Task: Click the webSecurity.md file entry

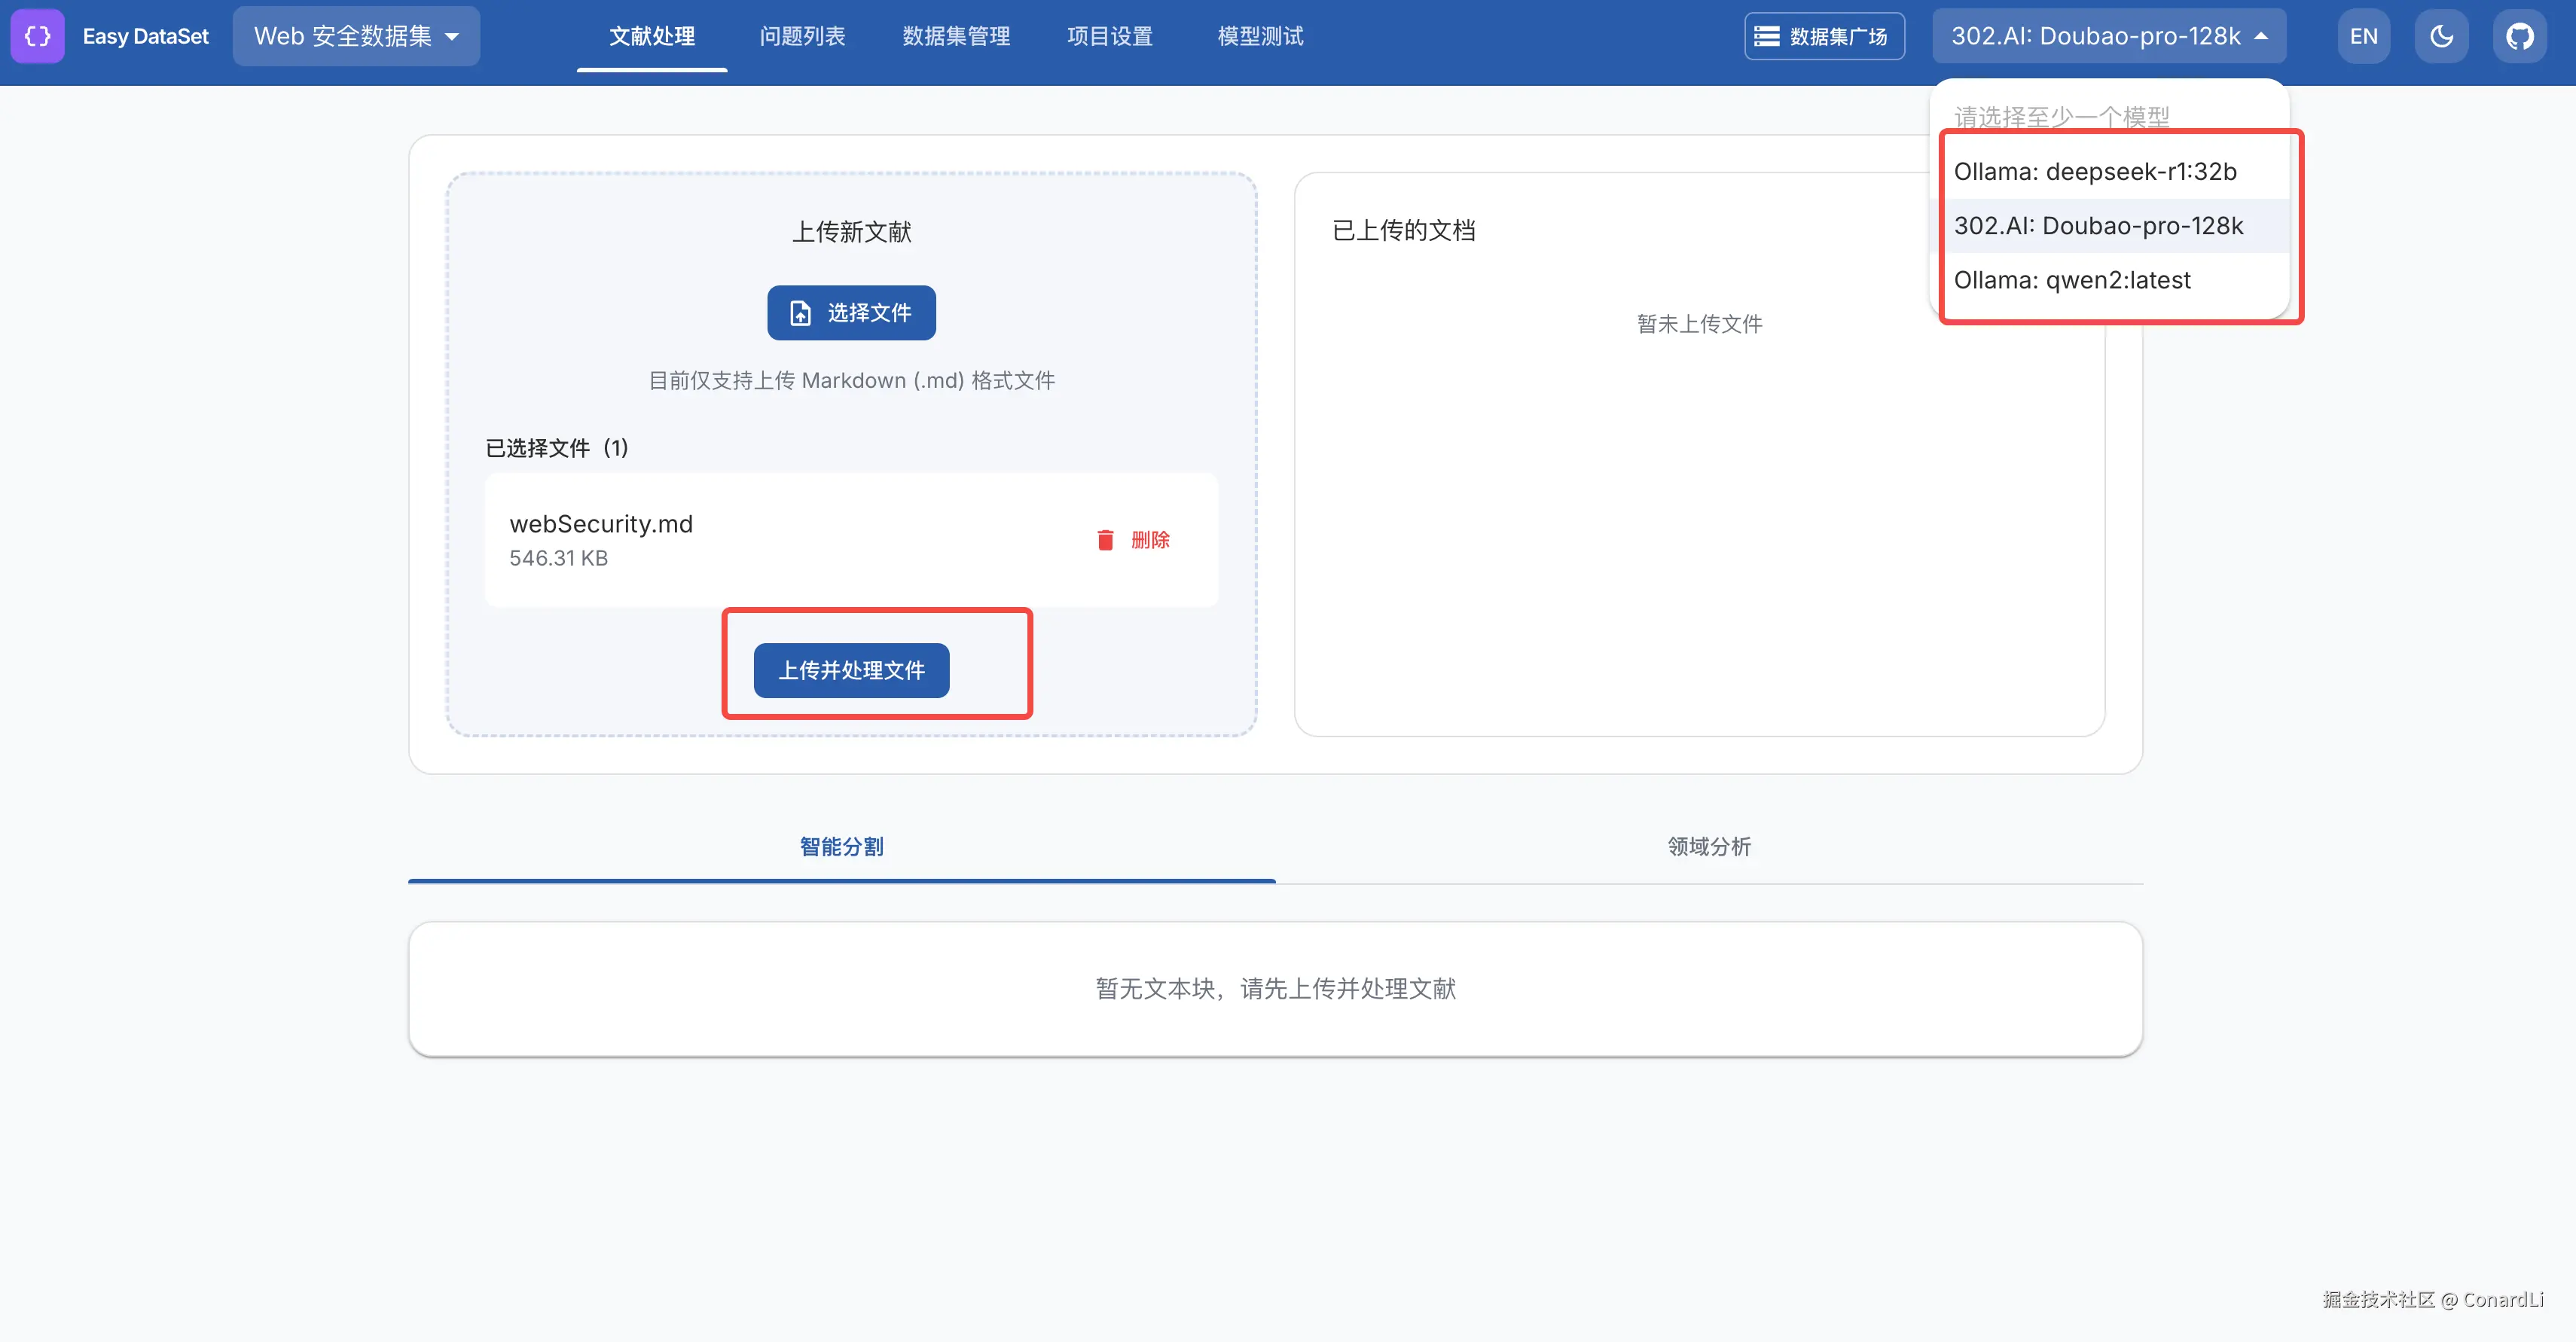Action: 601,524
